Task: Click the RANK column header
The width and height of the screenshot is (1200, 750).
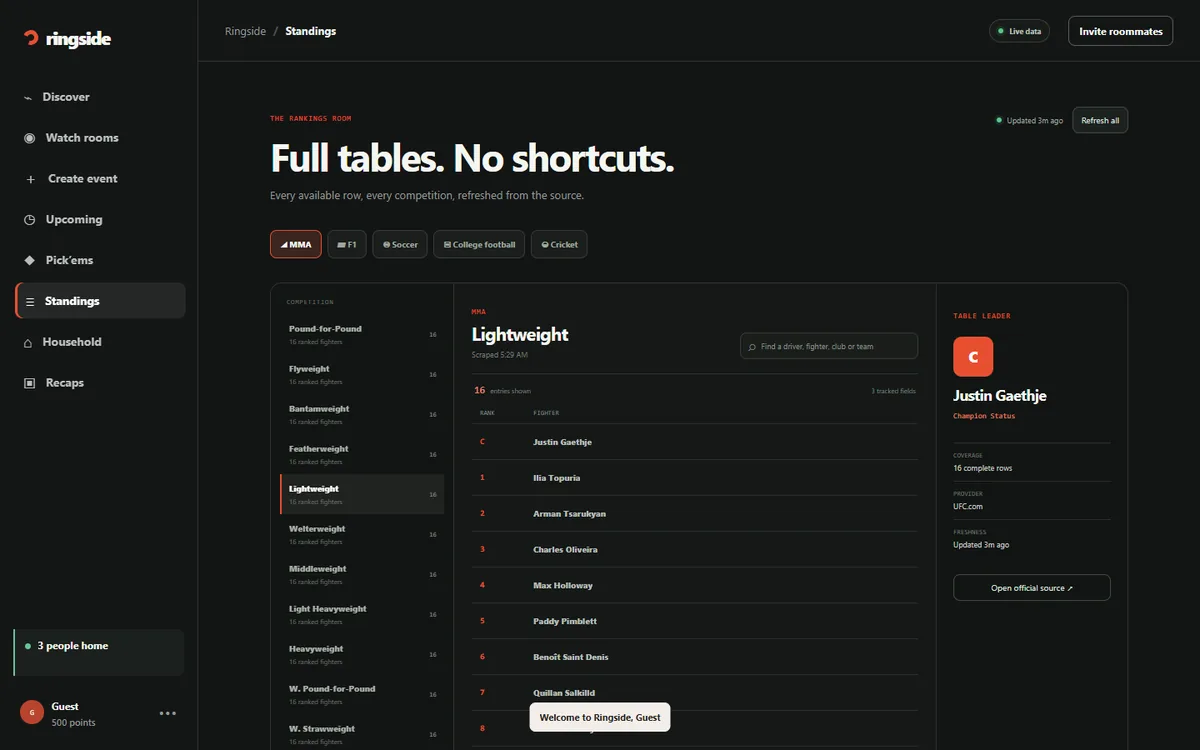Action: point(487,413)
